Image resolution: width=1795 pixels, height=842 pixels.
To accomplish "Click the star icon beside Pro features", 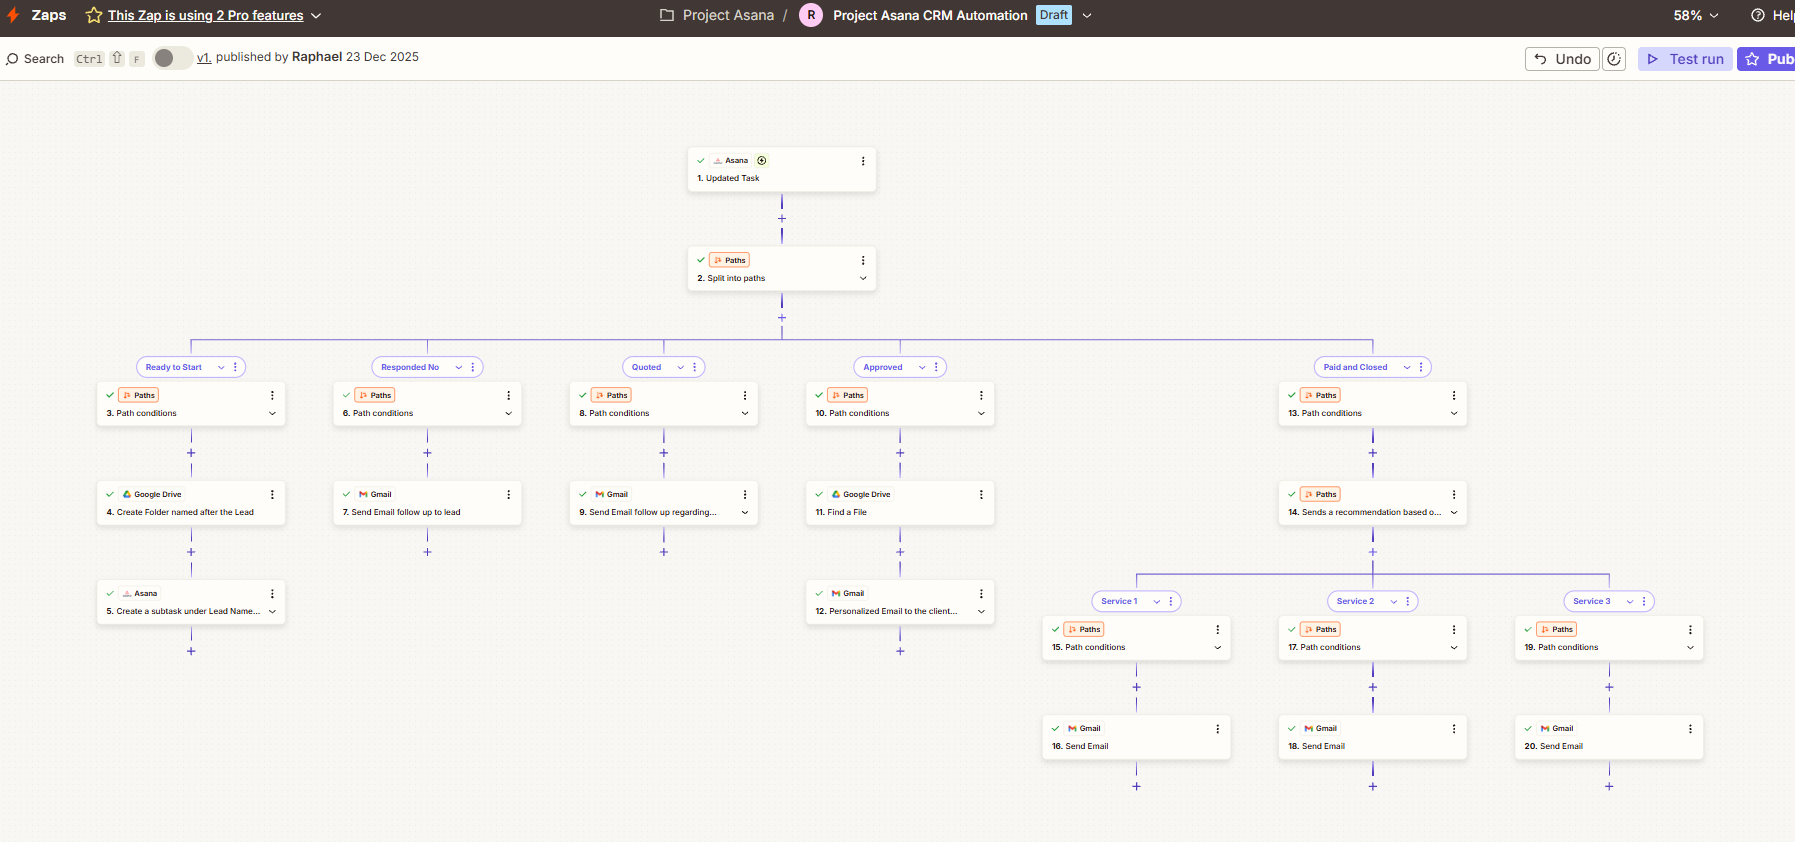I will (94, 15).
